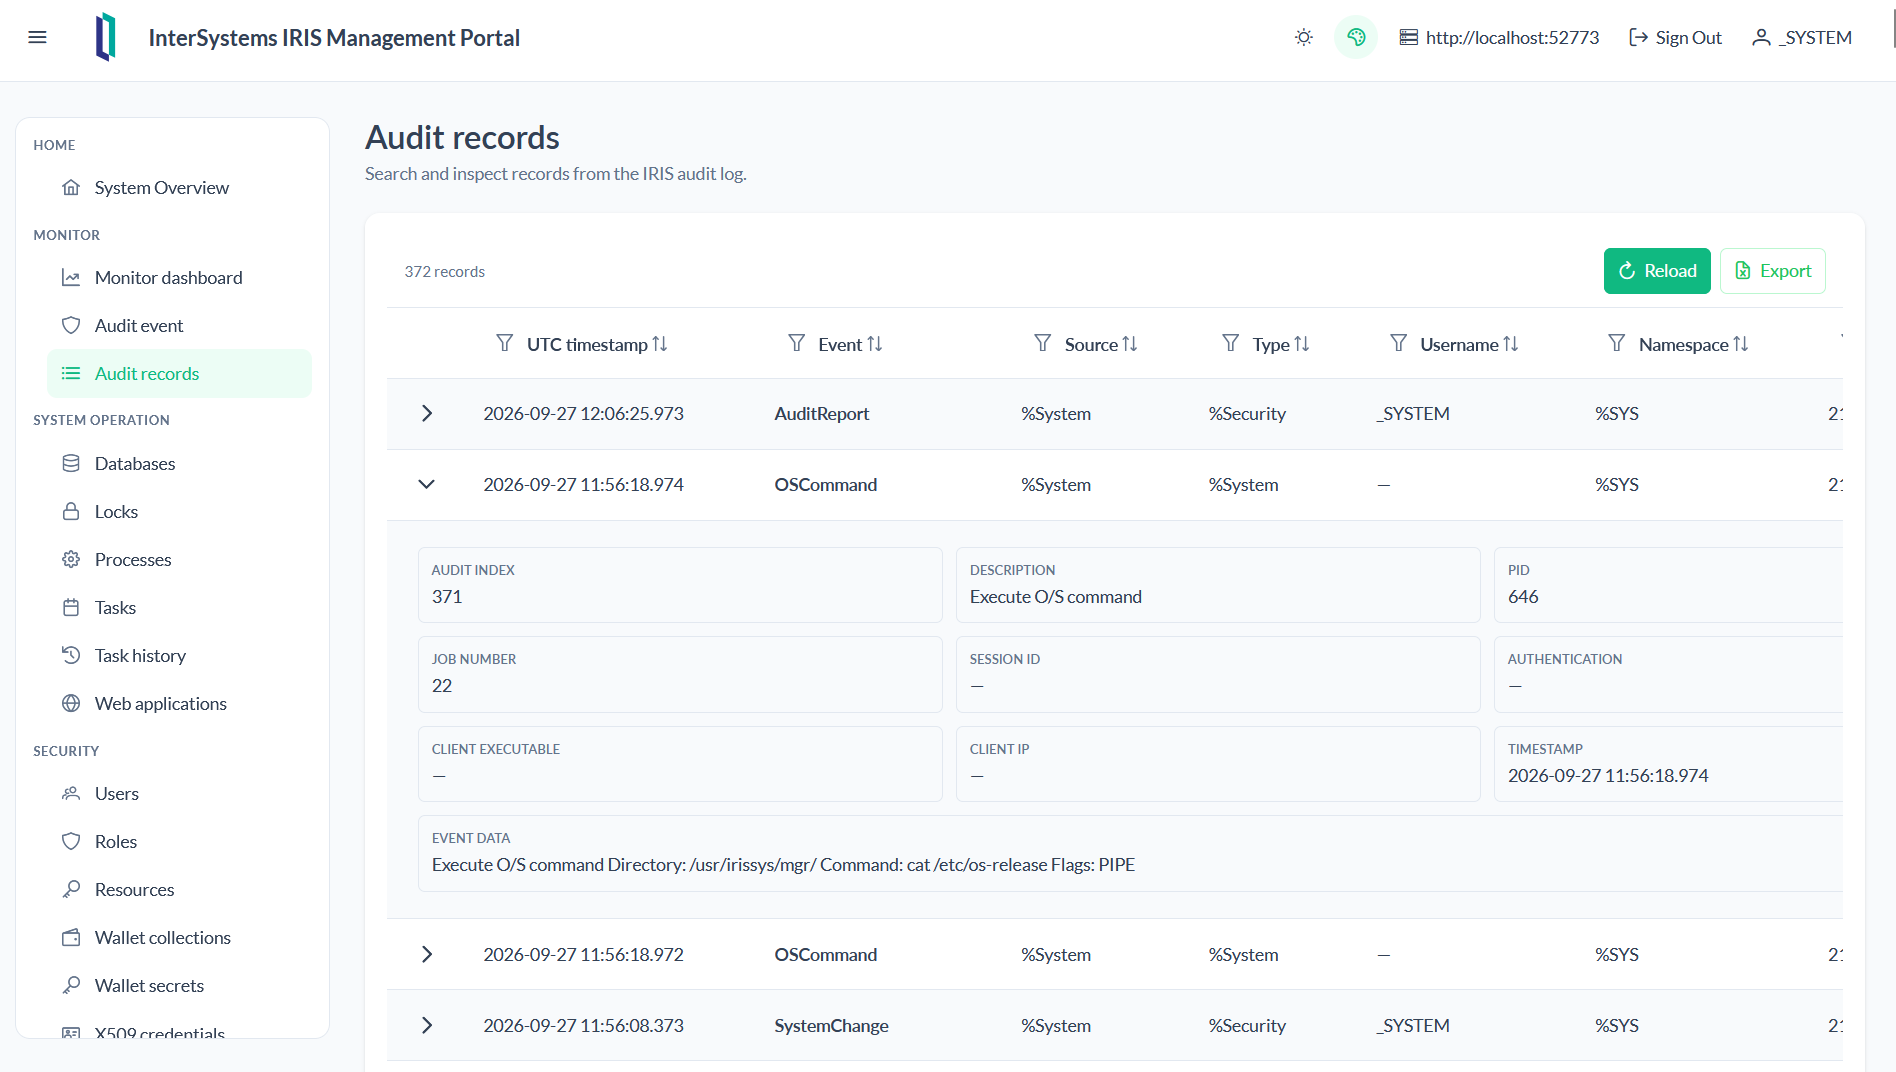Image resolution: width=1896 pixels, height=1072 pixels.
Task: Click the InterSystems IRIS logo
Action: coord(105,38)
